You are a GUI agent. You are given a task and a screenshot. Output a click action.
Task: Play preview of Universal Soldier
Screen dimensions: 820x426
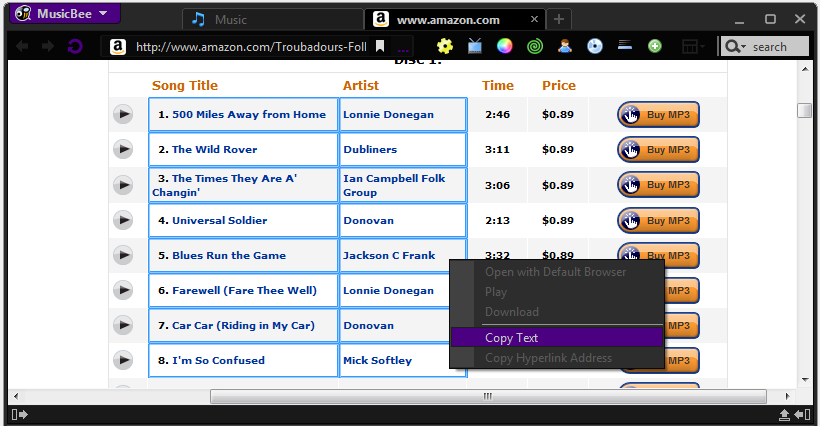(123, 220)
